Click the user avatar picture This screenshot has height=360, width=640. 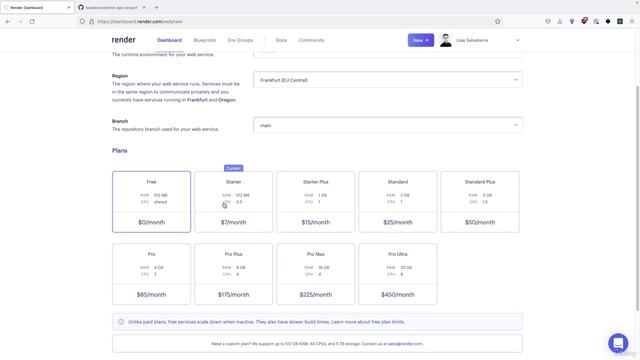(445, 40)
